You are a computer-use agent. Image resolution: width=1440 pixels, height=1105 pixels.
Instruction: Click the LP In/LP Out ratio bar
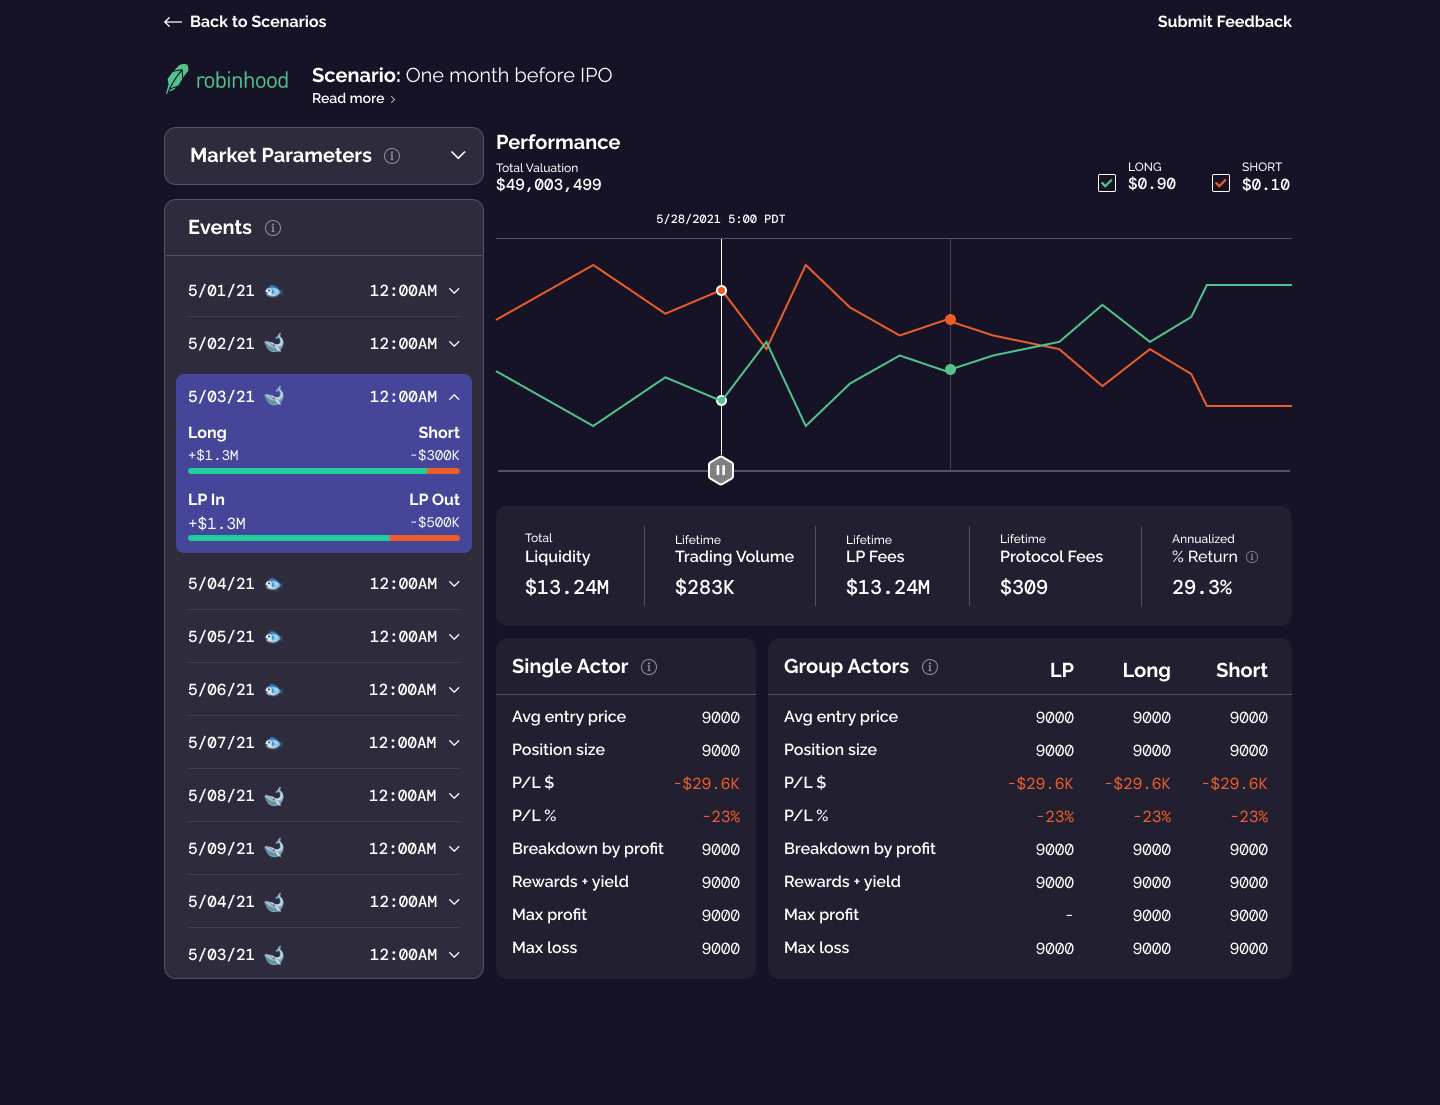(324, 538)
